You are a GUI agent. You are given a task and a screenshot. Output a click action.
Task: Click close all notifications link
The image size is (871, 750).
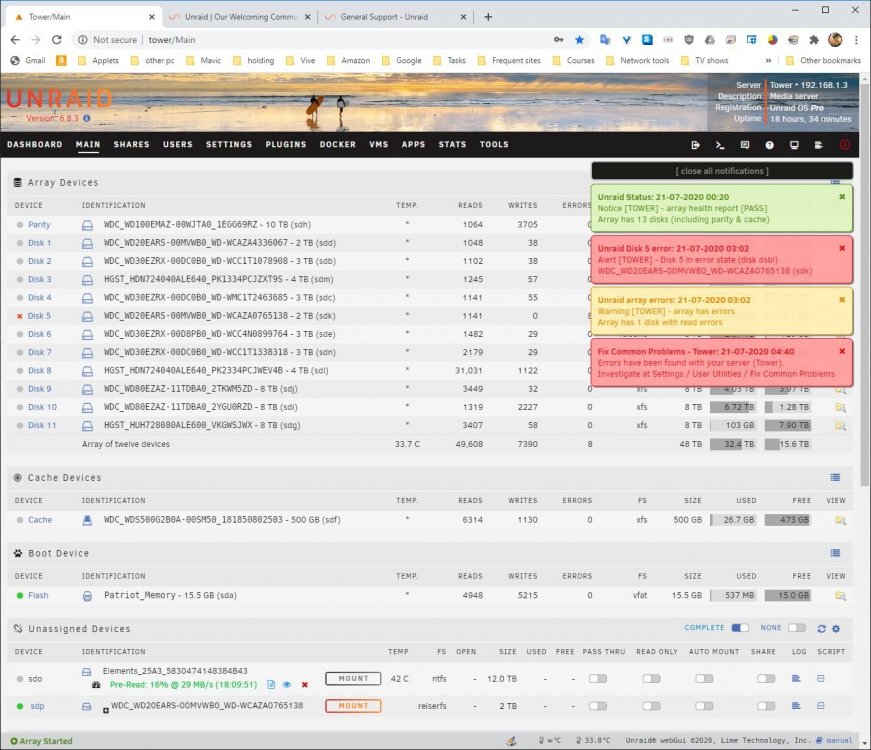pyautogui.click(x=722, y=171)
